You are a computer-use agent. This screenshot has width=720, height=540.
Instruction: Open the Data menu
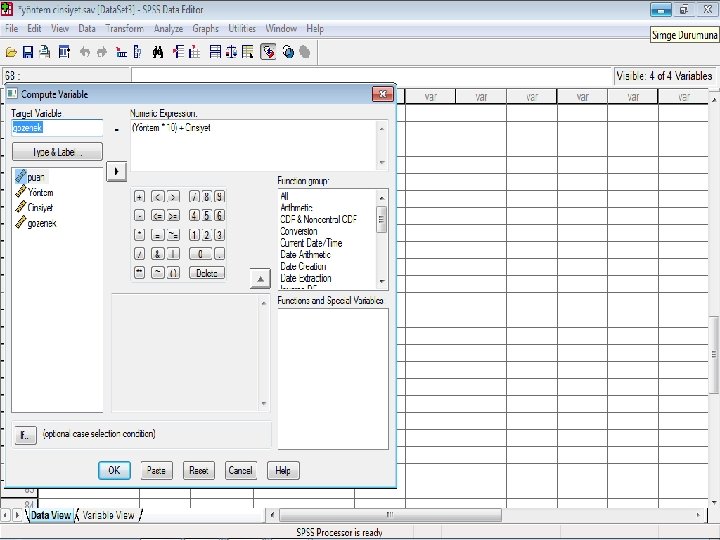(x=87, y=28)
